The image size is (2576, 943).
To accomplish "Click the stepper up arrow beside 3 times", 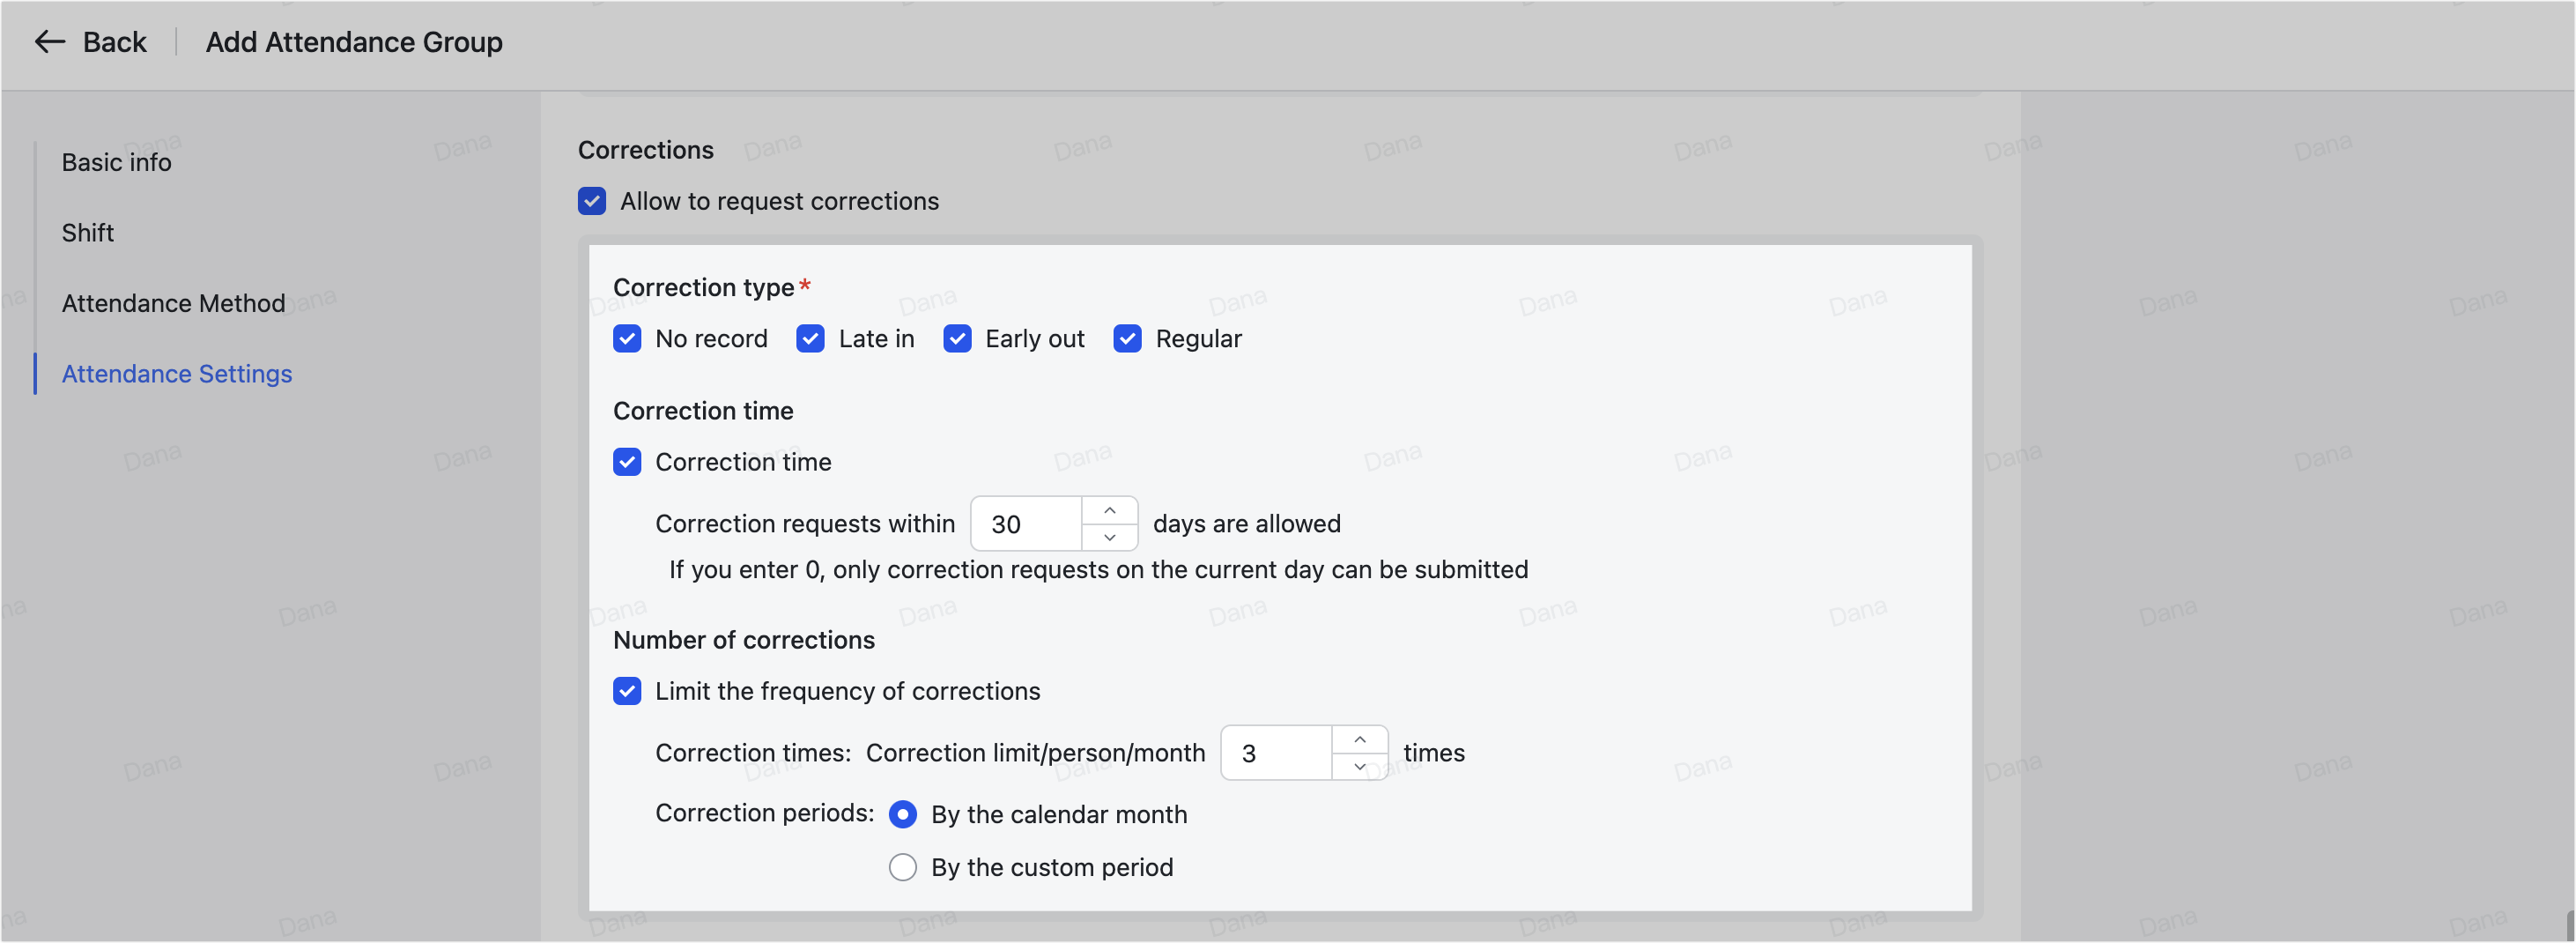I will [x=1359, y=739].
